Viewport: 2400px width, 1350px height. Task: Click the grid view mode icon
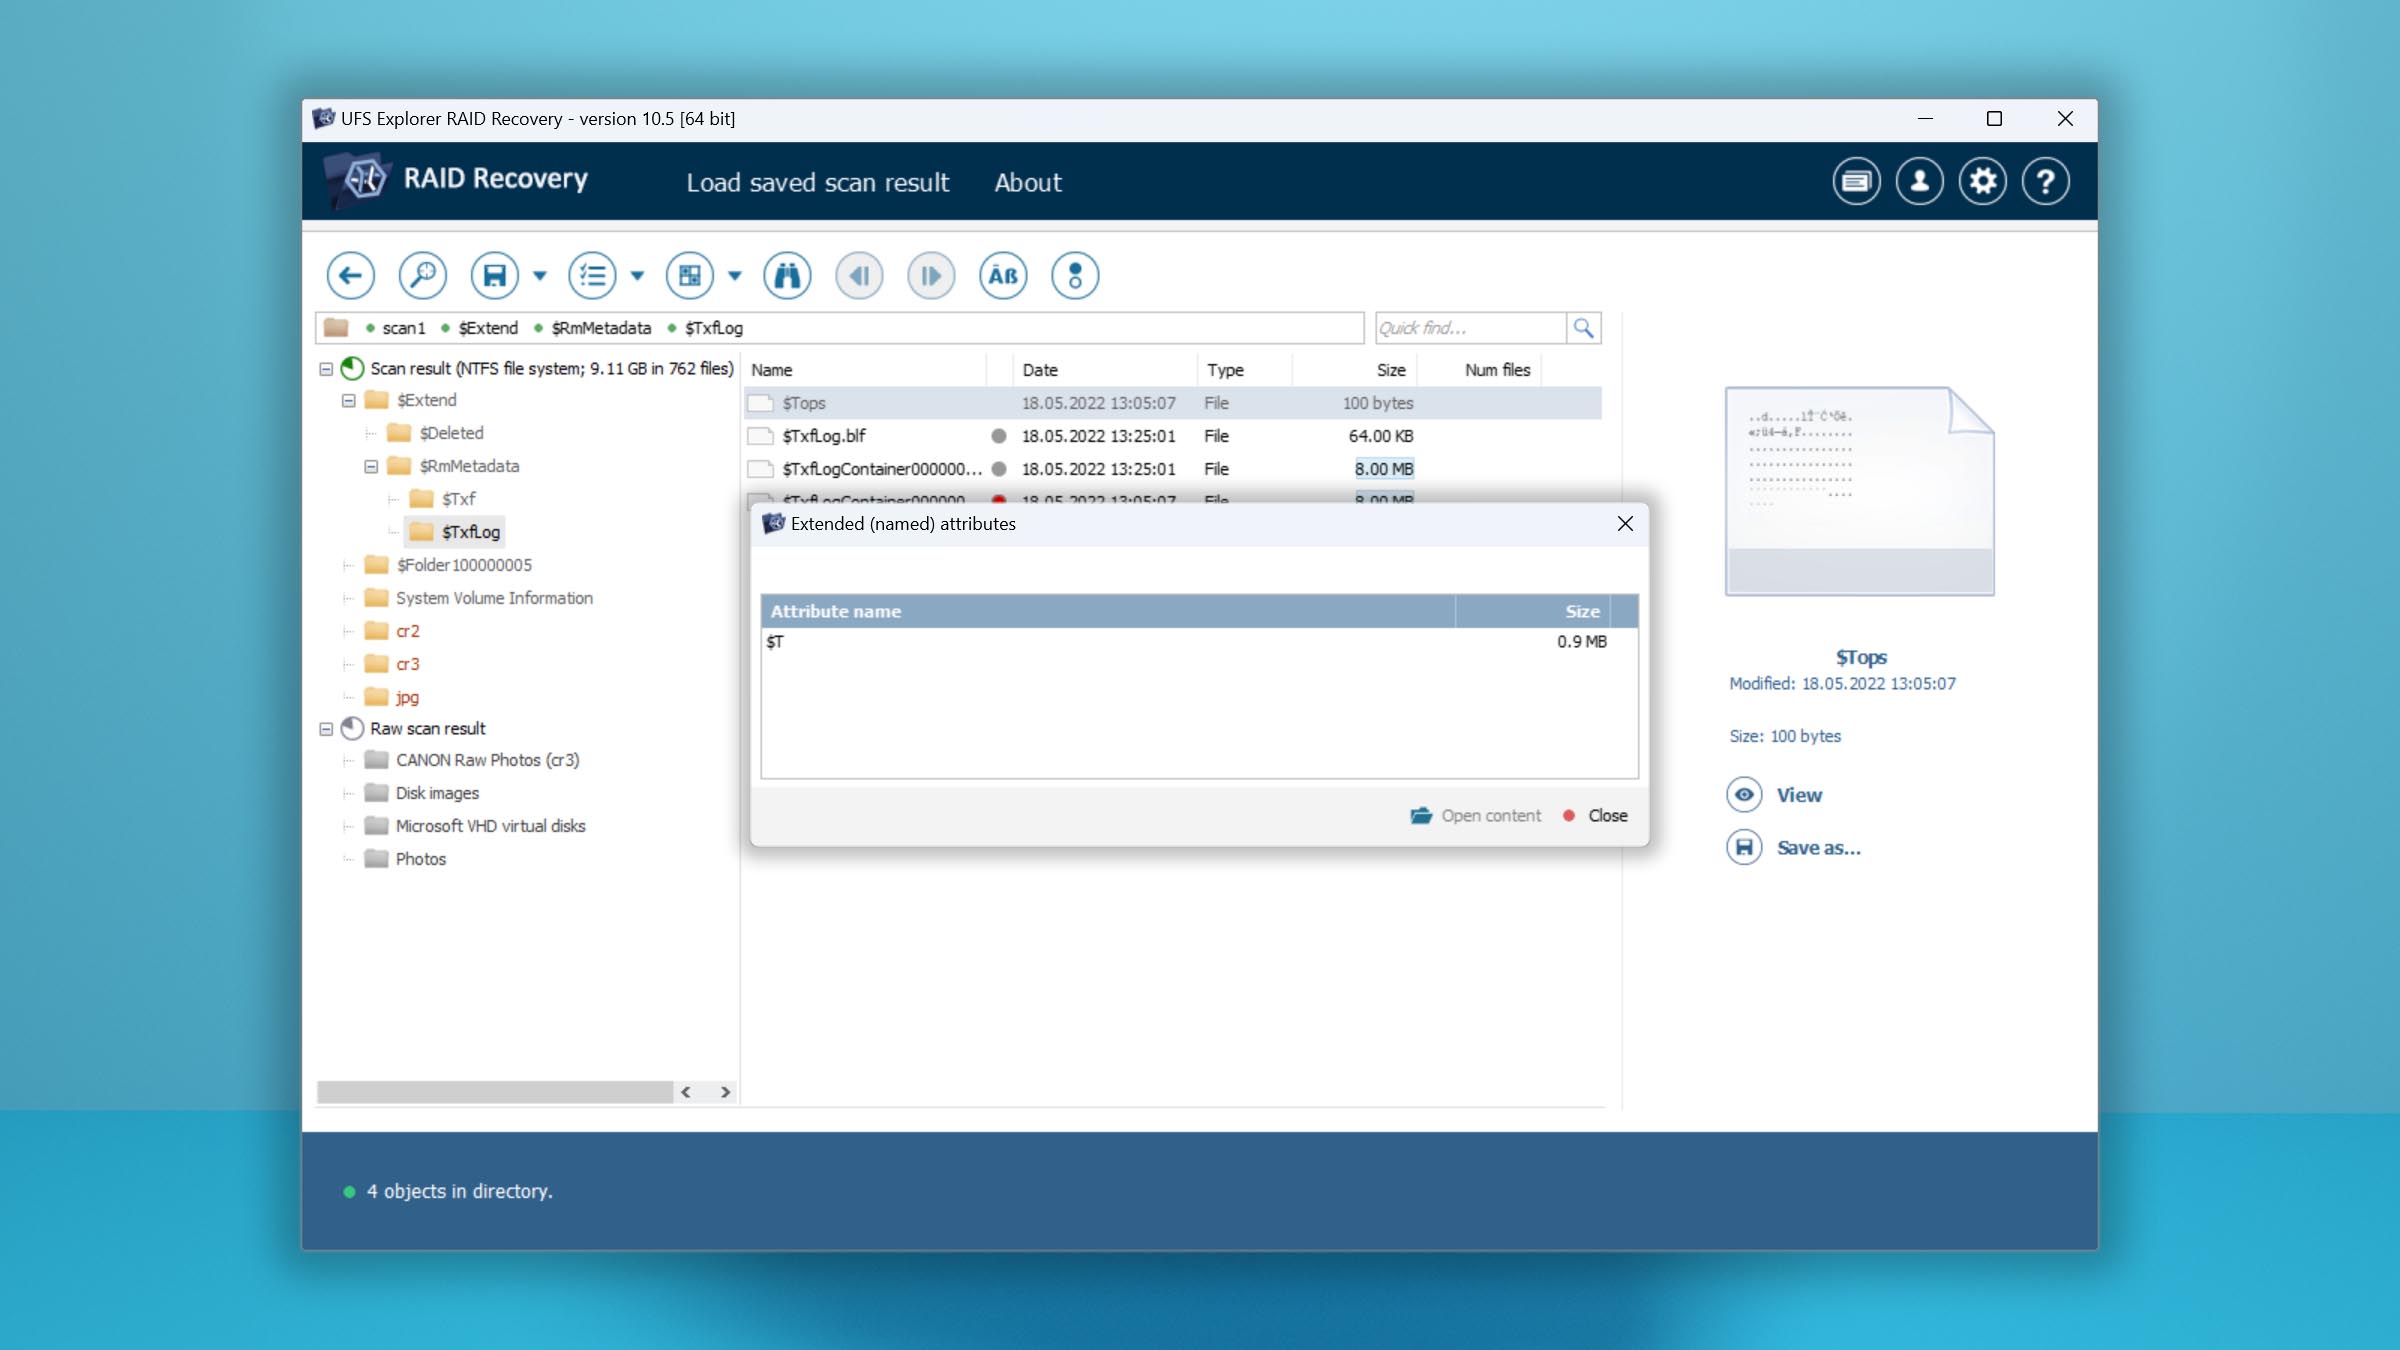pyautogui.click(x=690, y=275)
